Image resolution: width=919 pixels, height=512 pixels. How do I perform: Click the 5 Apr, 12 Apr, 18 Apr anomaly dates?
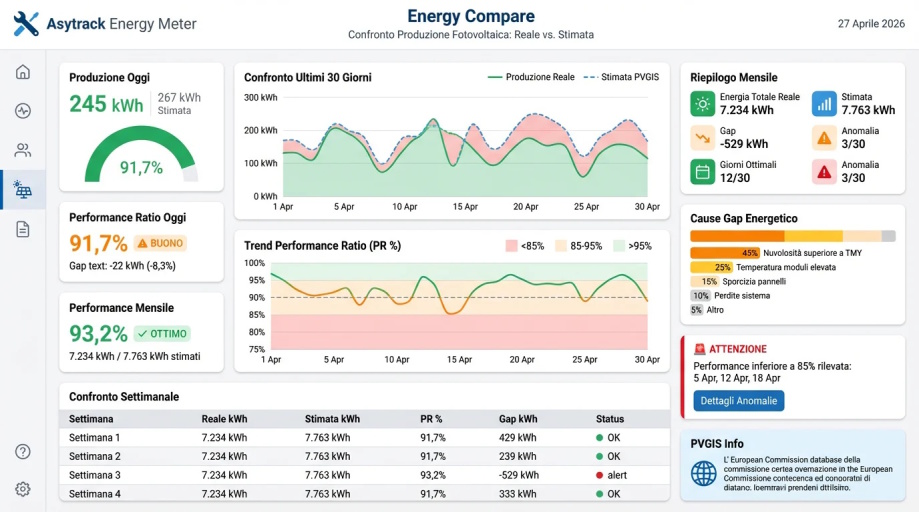[737, 378]
